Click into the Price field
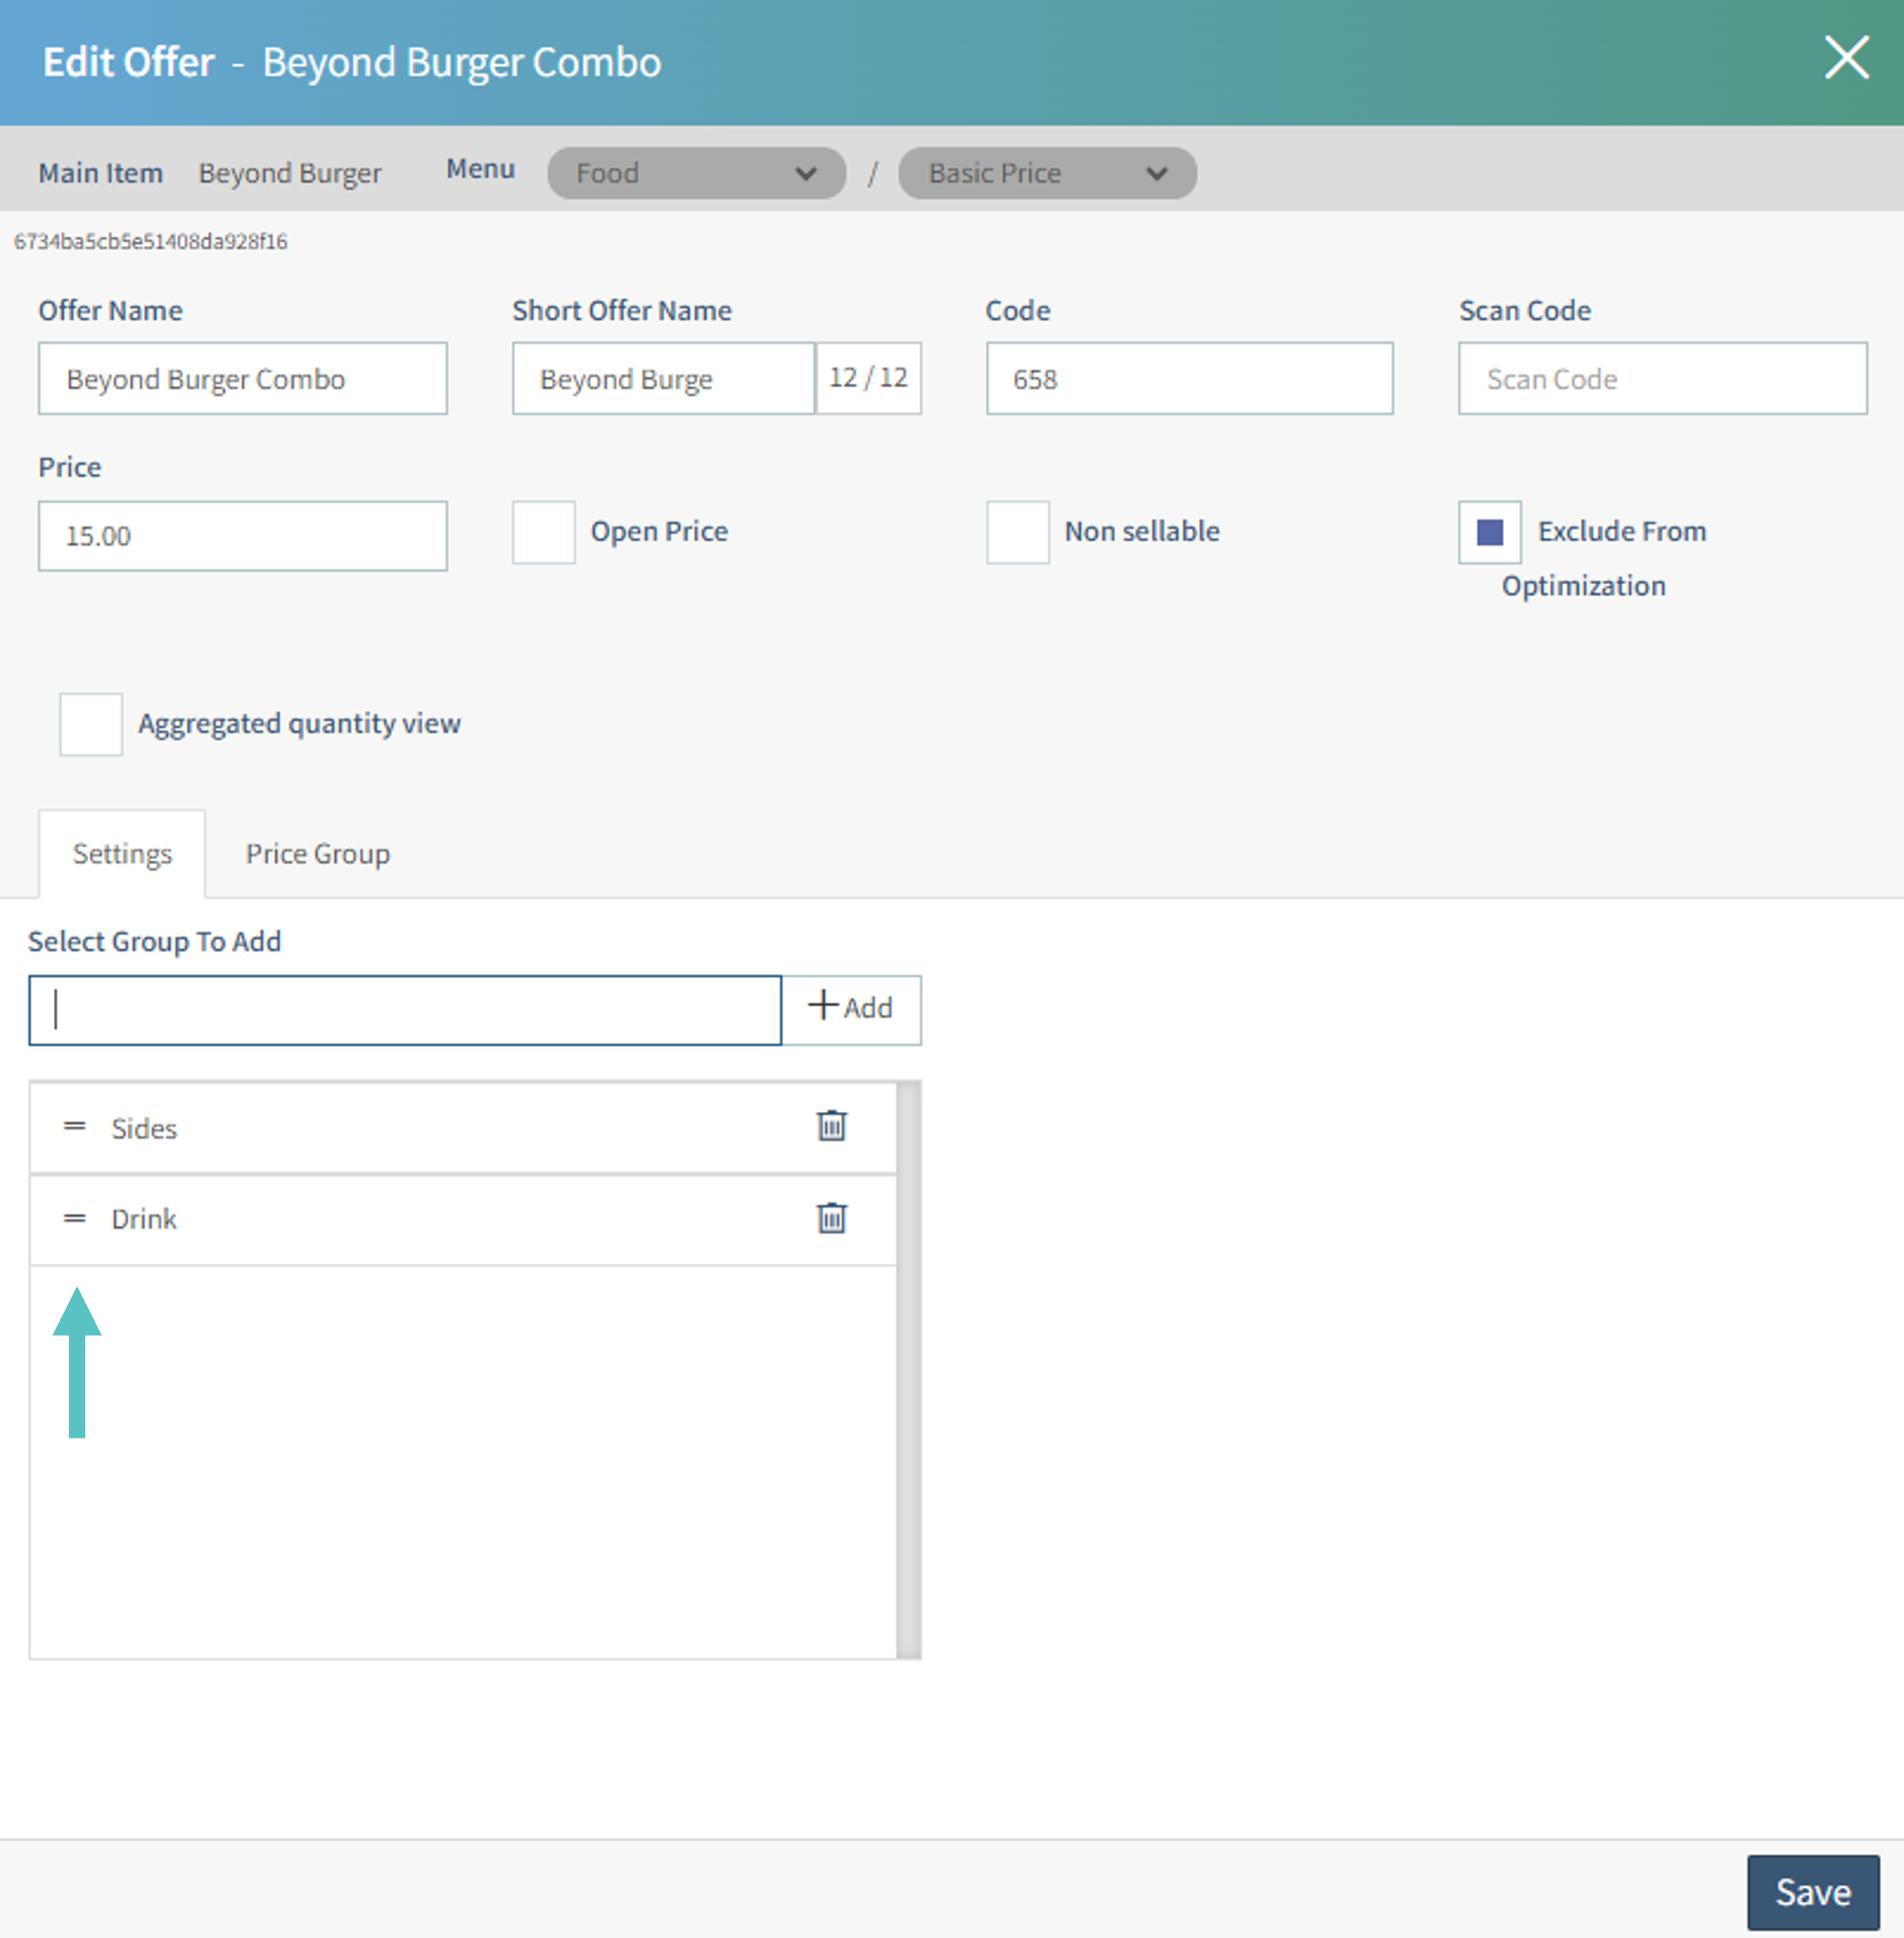 tap(242, 536)
